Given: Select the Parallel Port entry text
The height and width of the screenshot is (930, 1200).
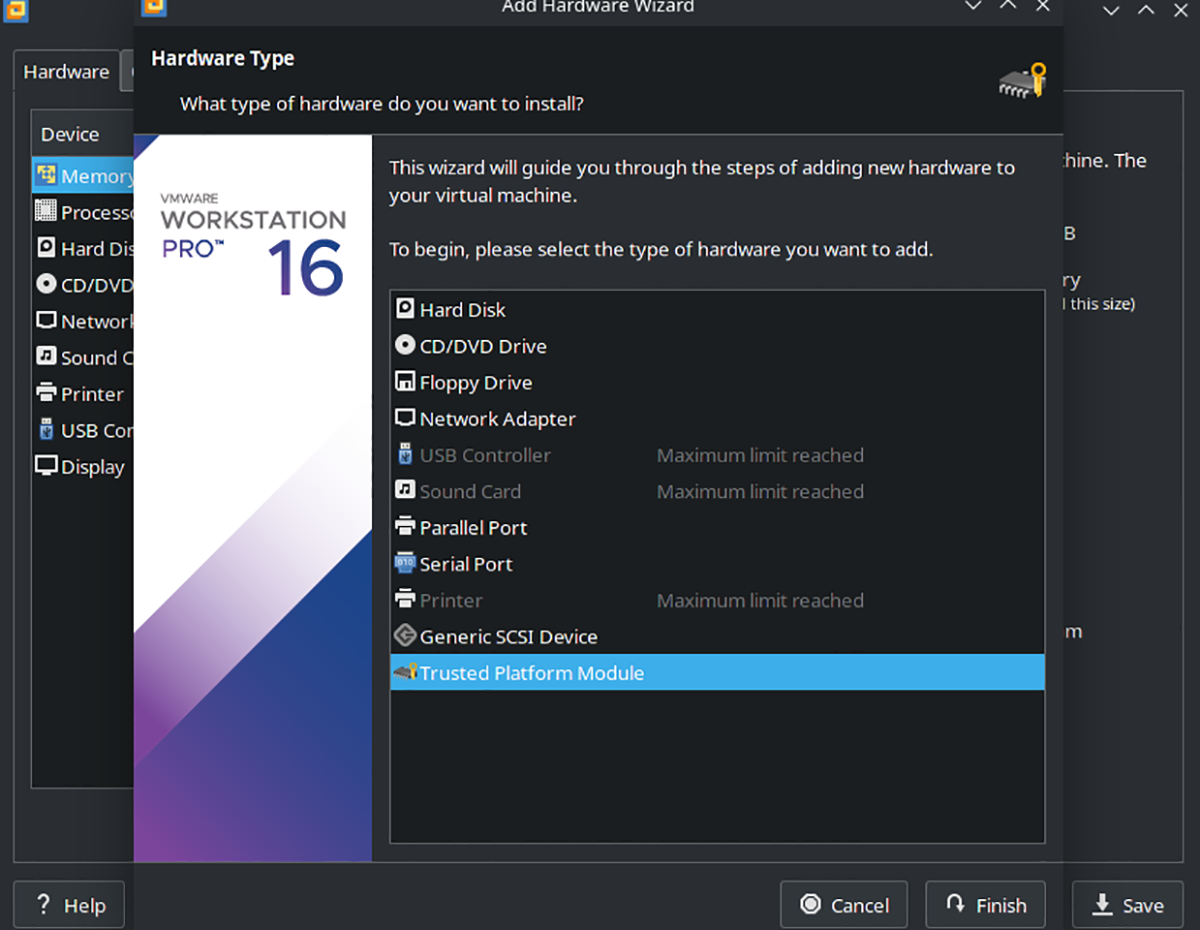Looking at the screenshot, I should pos(473,527).
